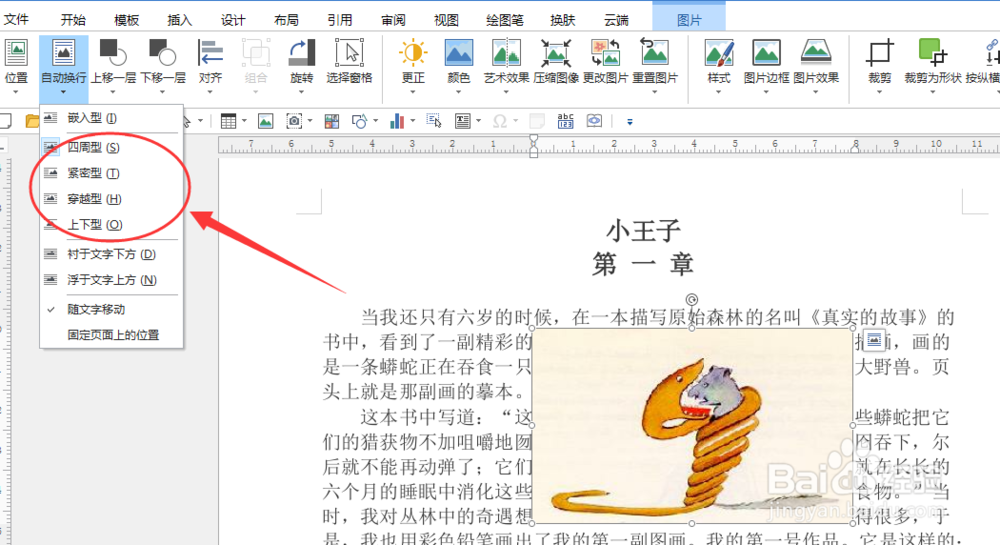The image size is (1000, 545).
Task: Expand the 下移一层 dropdown arrow
Action: point(162,92)
